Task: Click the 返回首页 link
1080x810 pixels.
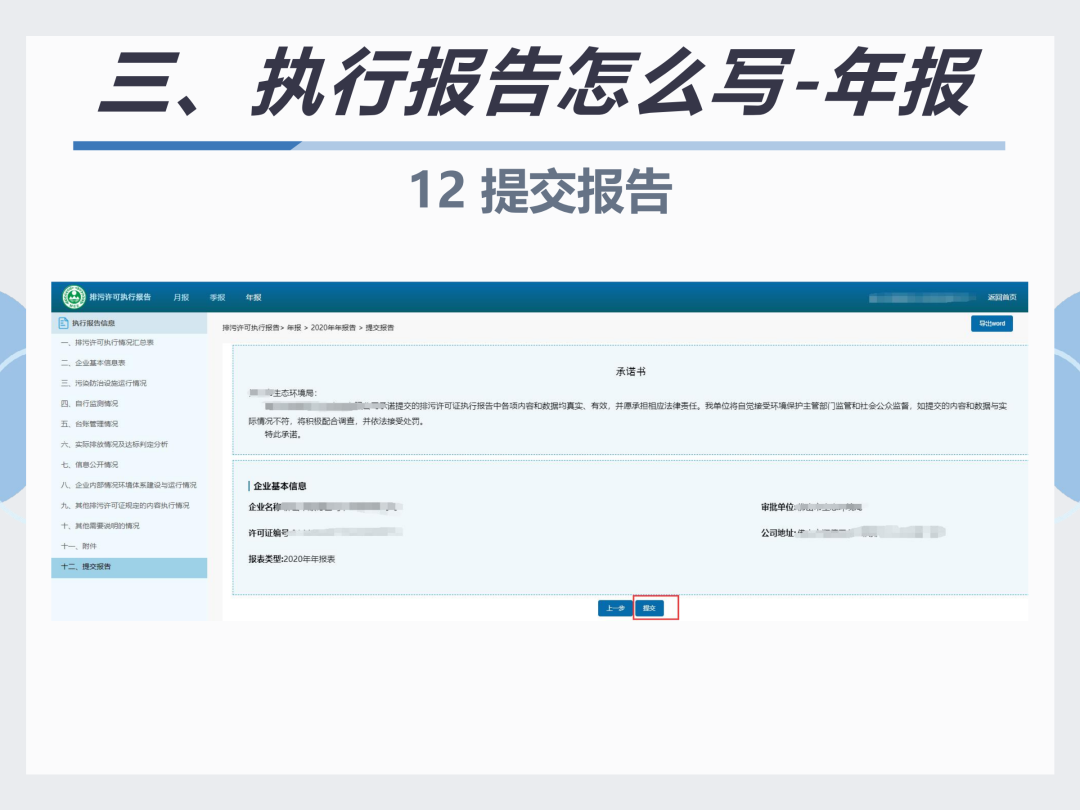Action: pyautogui.click(x=1002, y=298)
